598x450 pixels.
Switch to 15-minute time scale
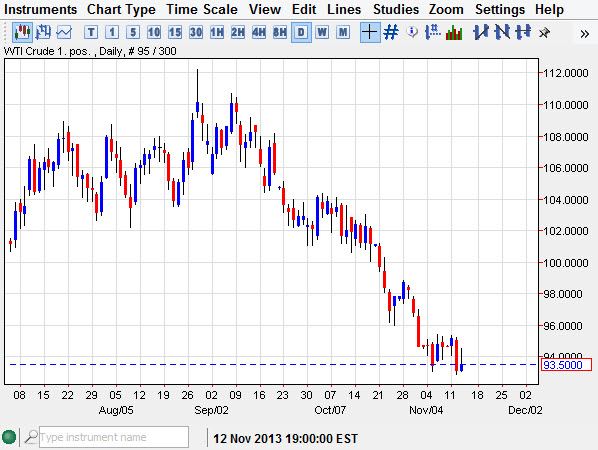tap(175, 32)
